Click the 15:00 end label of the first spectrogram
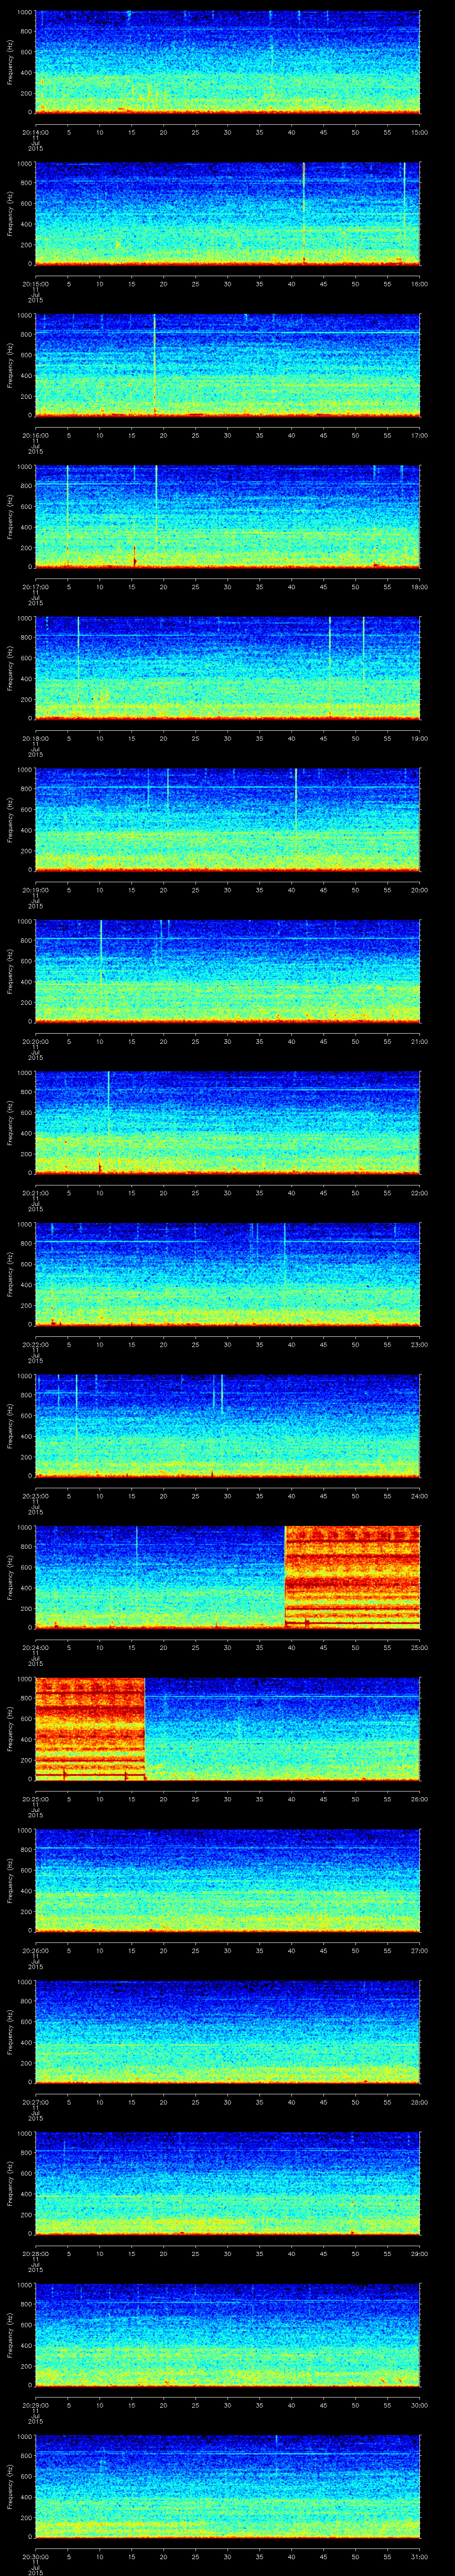 [419, 132]
